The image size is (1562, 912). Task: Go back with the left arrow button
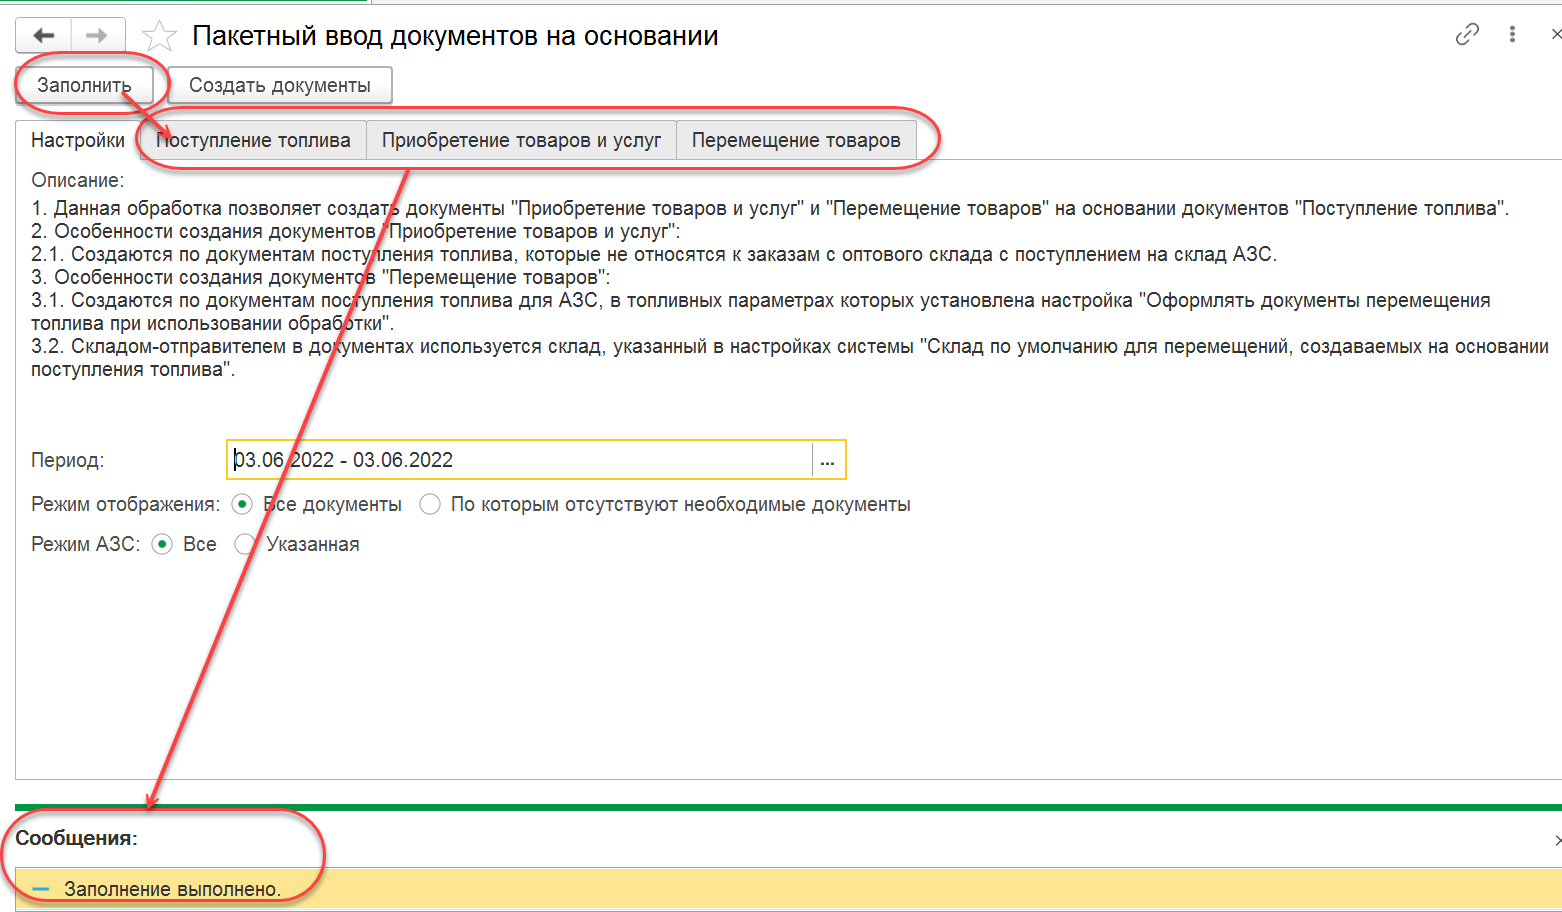(x=43, y=36)
